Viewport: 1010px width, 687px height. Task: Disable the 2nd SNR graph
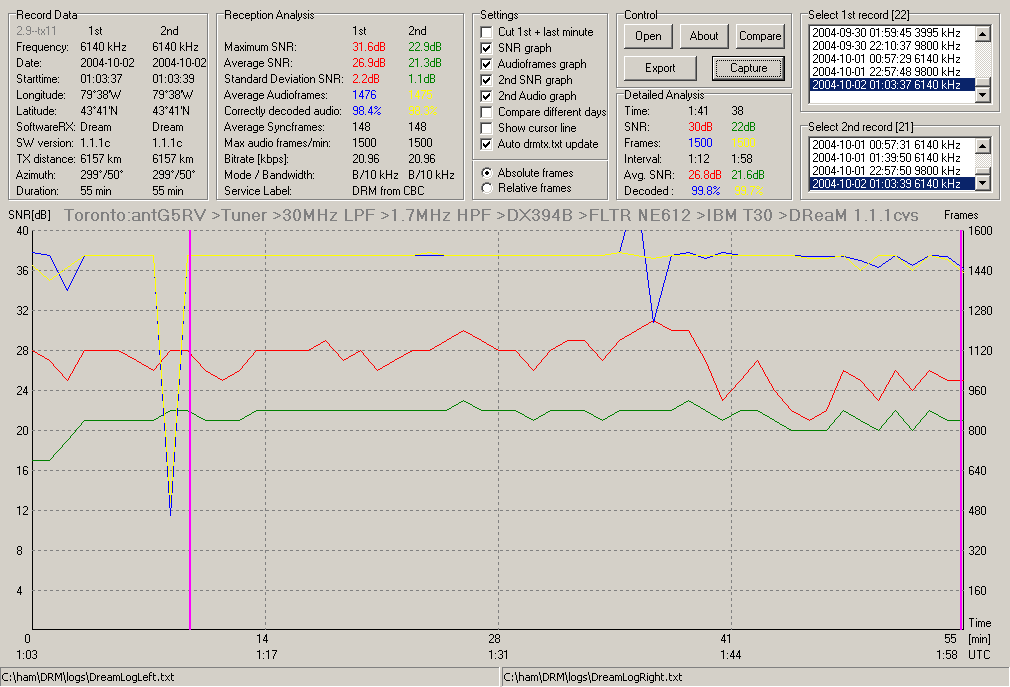[x=487, y=80]
